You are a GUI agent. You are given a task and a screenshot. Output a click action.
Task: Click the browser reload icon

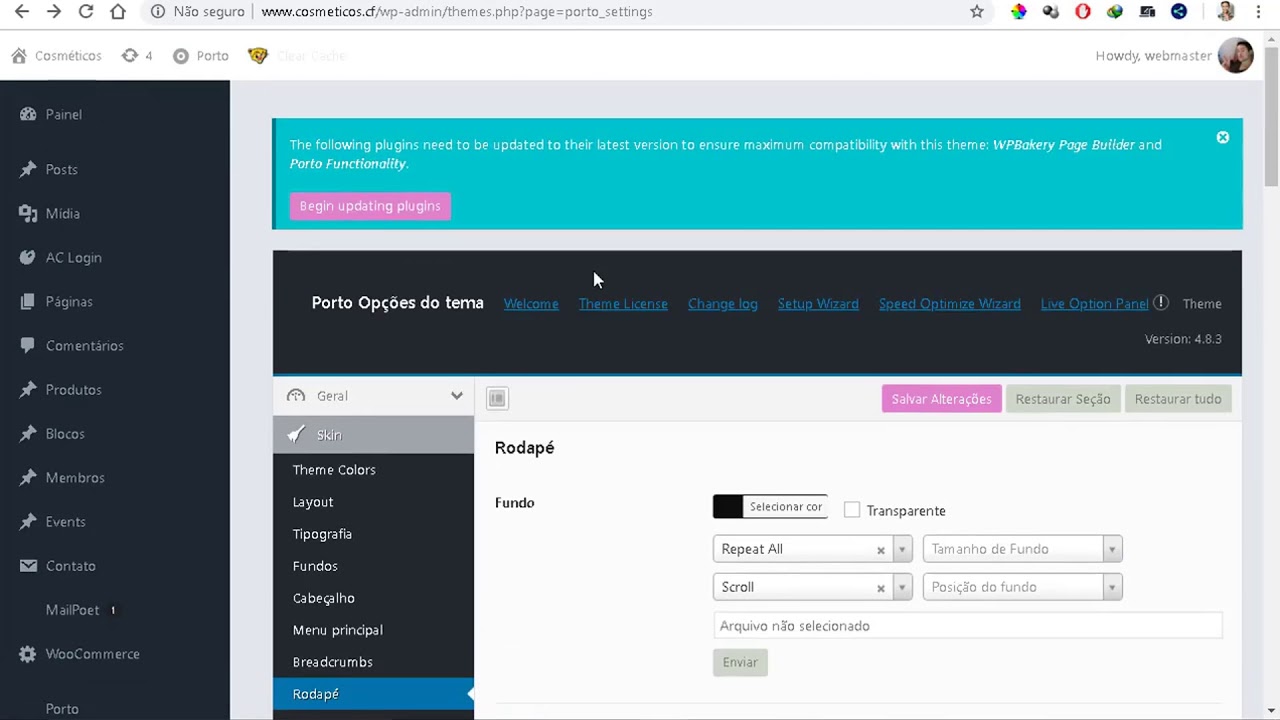[86, 12]
